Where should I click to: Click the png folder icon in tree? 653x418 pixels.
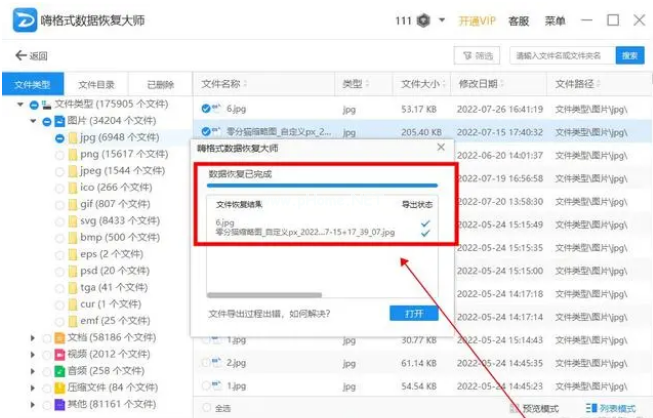[x=73, y=155]
